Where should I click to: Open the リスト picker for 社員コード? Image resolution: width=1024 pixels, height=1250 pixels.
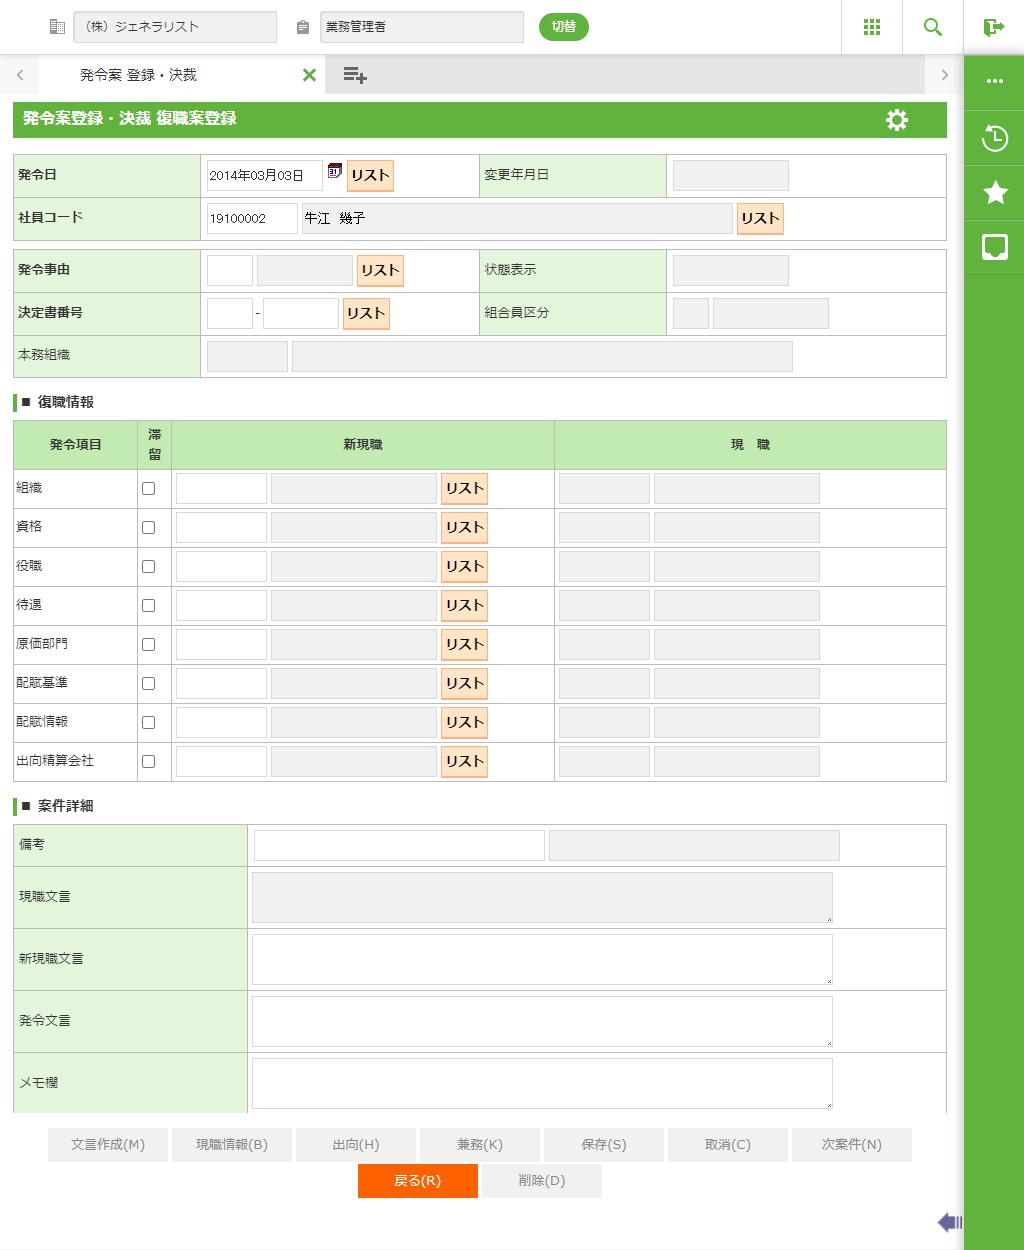point(759,219)
